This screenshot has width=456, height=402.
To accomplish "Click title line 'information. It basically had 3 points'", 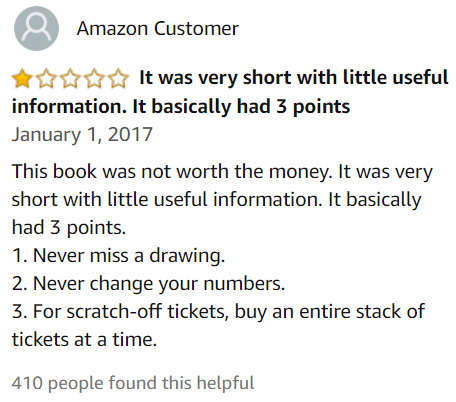I will [x=181, y=107].
